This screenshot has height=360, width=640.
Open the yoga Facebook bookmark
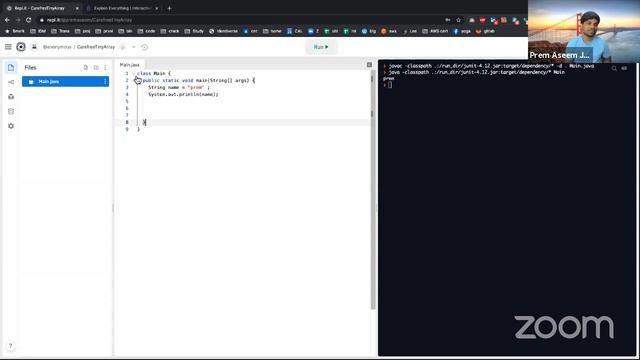(x=462, y=31)
